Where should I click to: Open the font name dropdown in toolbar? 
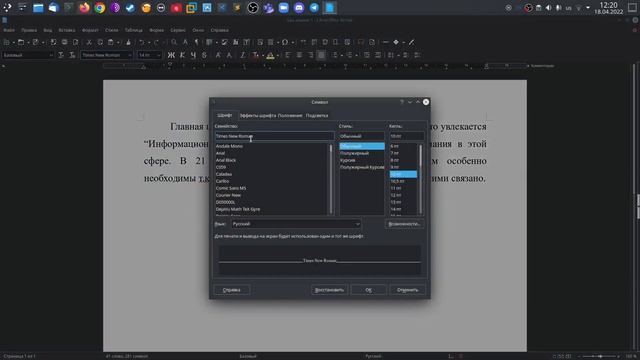(130, 55)
